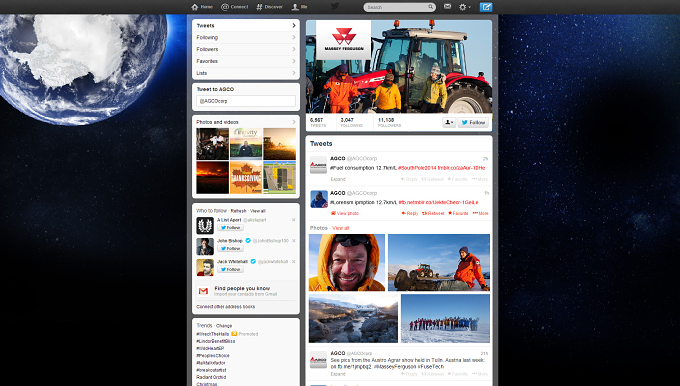
Task: Click the Twitter bird logo
Action: tap(335, 7)
